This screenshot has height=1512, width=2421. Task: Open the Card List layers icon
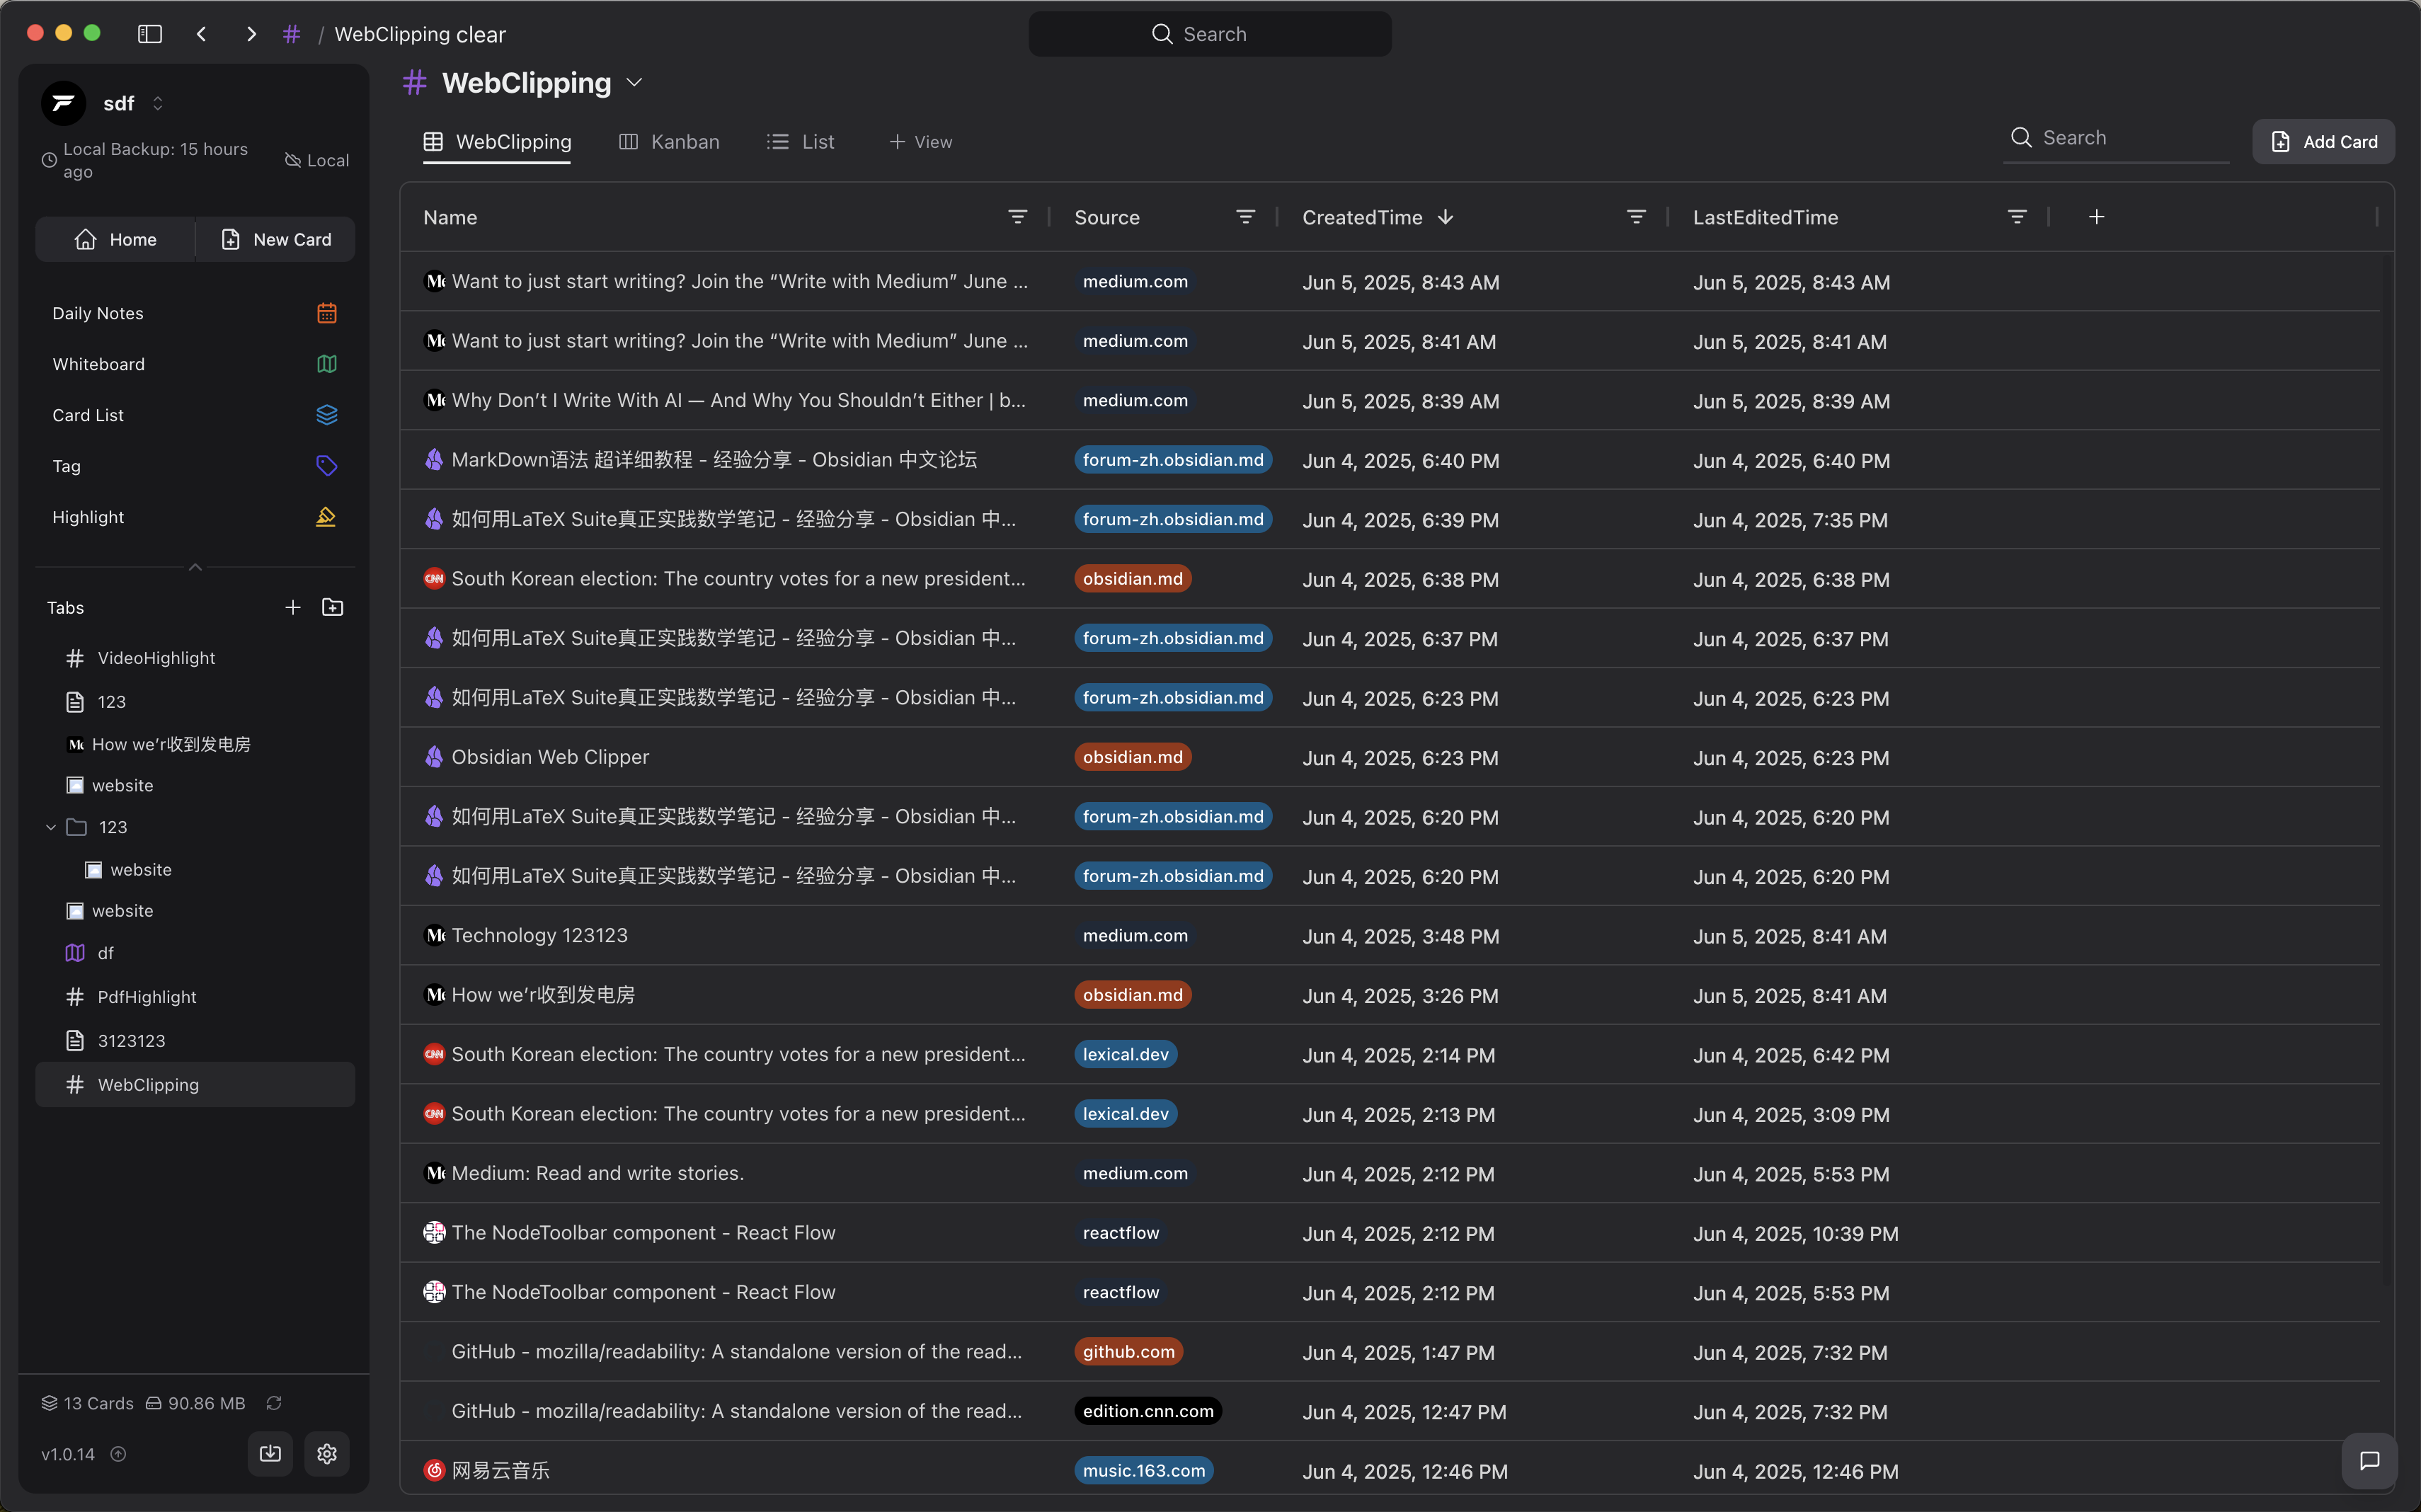[327, 415]
